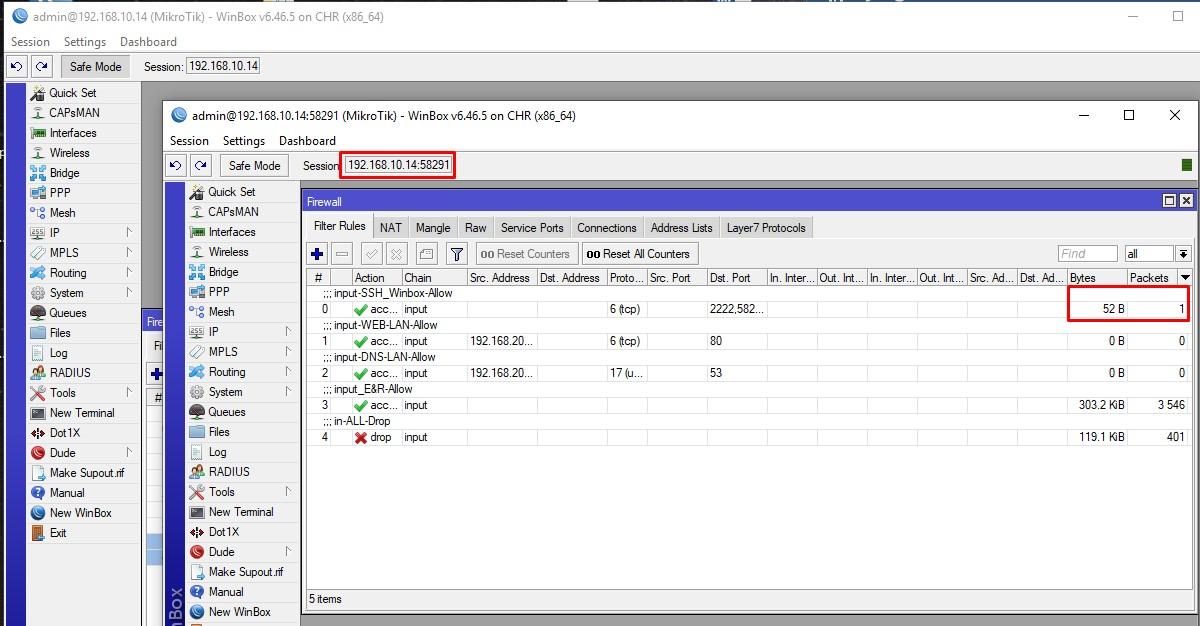This screenshot has width=1200, height=626.
Task: Expand Routing submenu in front window sidebar
Action: 288,372
